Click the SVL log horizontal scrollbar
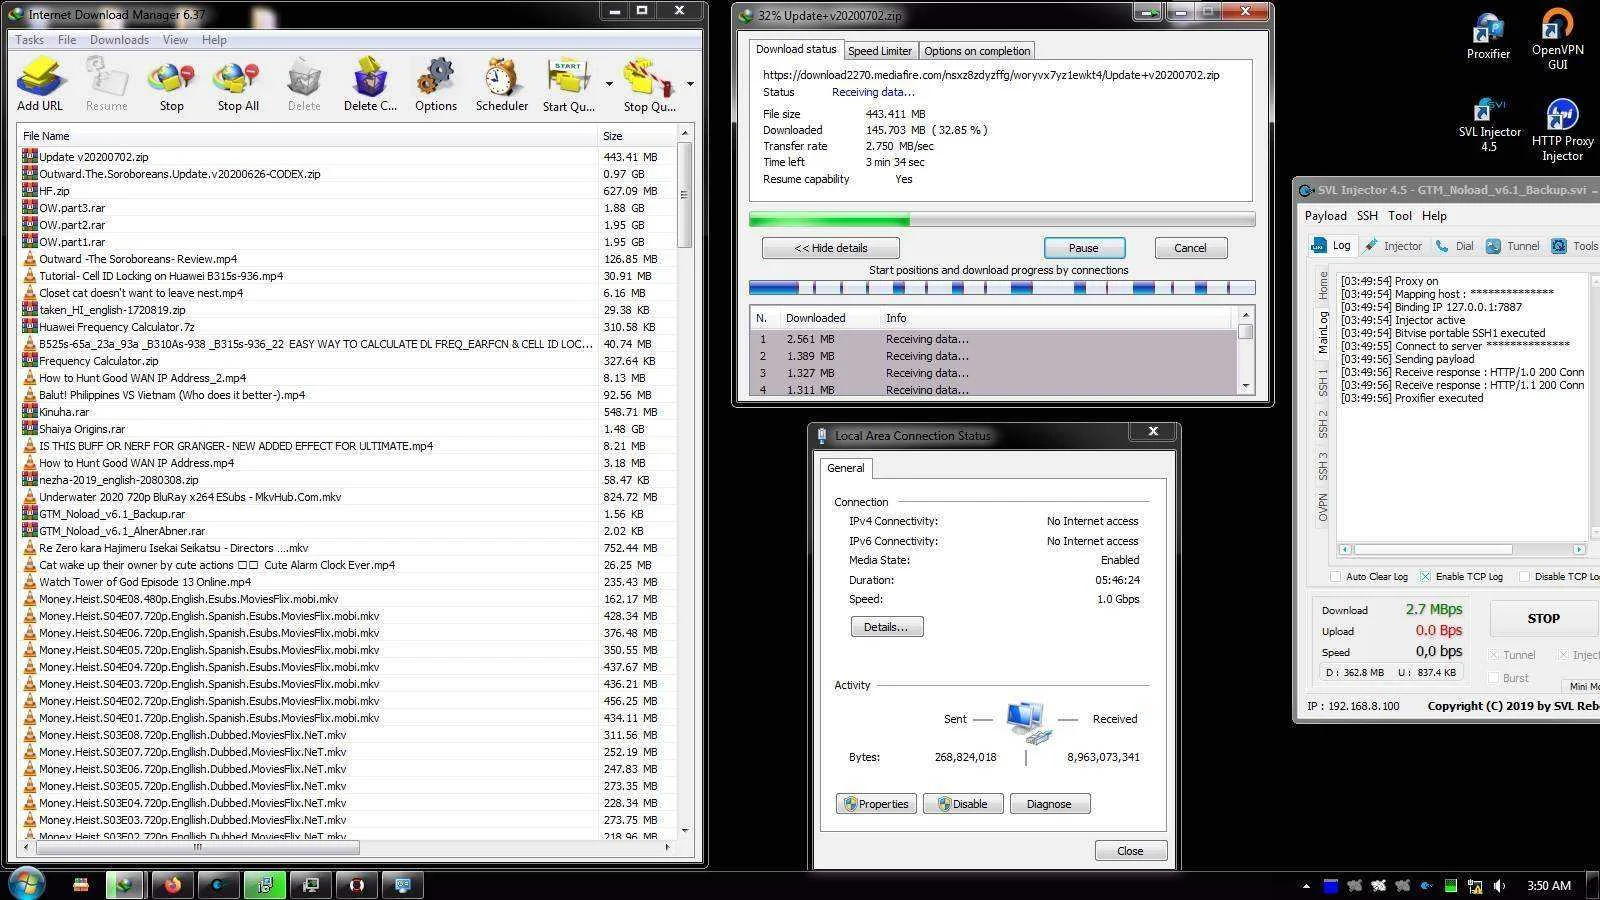 tap(1462, 549)
